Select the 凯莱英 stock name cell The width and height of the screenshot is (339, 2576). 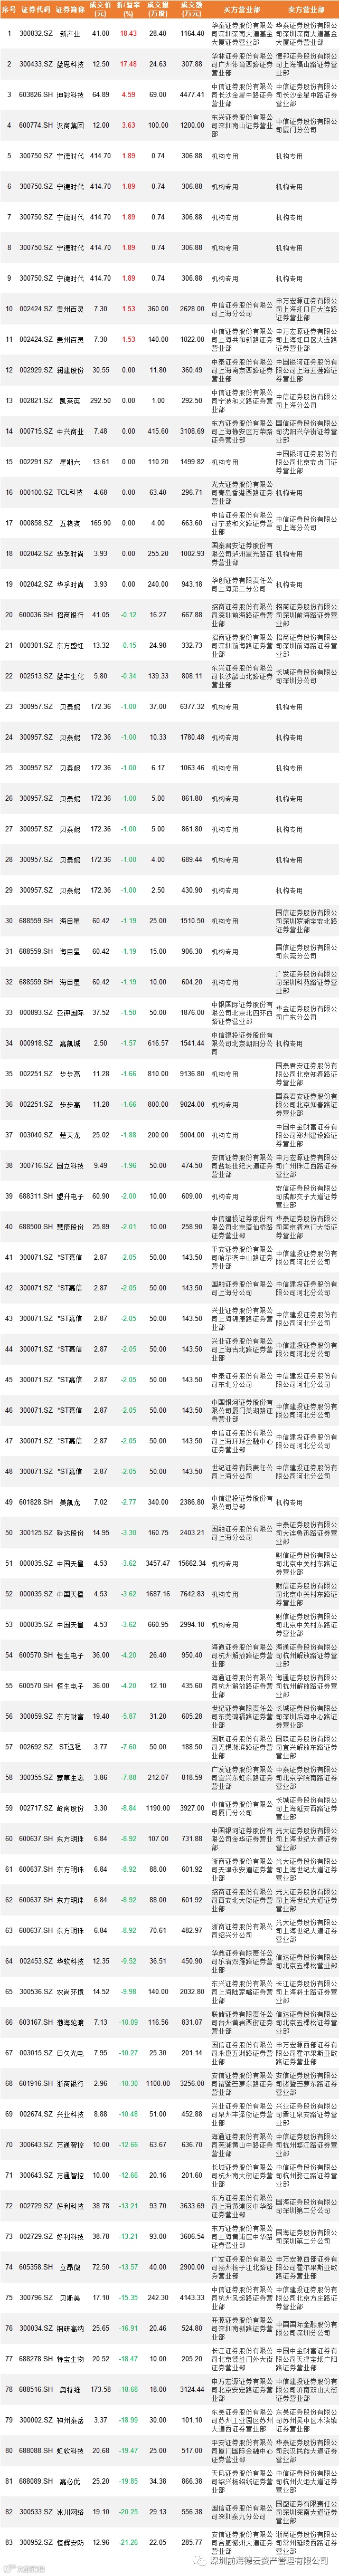pos(70,401)
